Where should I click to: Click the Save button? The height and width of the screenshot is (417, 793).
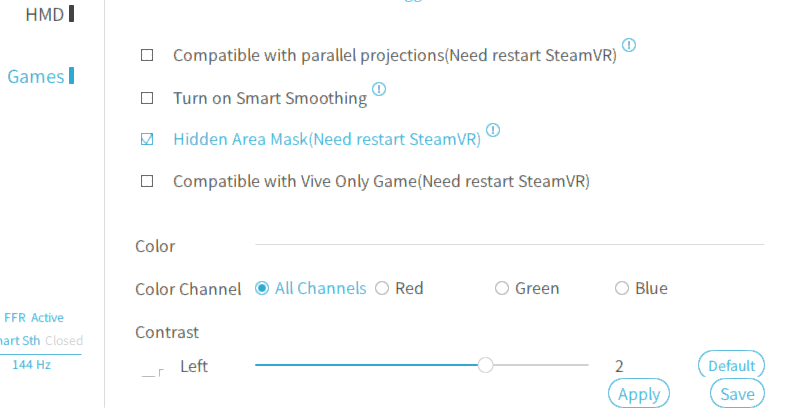pos(737,394)
